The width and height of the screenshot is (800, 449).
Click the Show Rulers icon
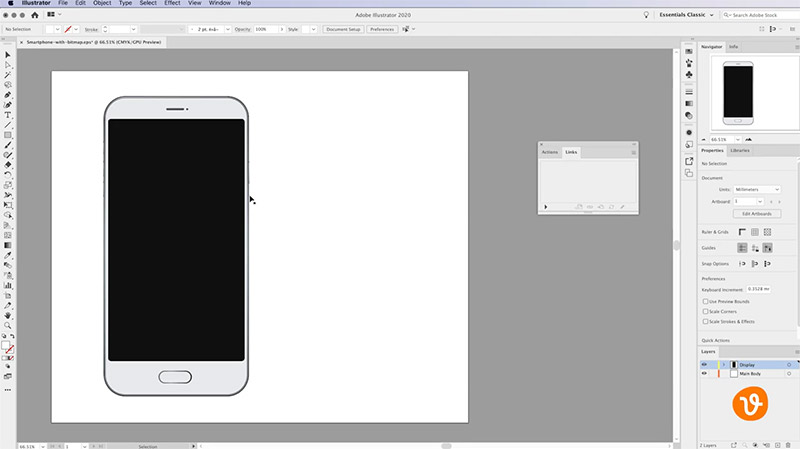click(742, 232)
